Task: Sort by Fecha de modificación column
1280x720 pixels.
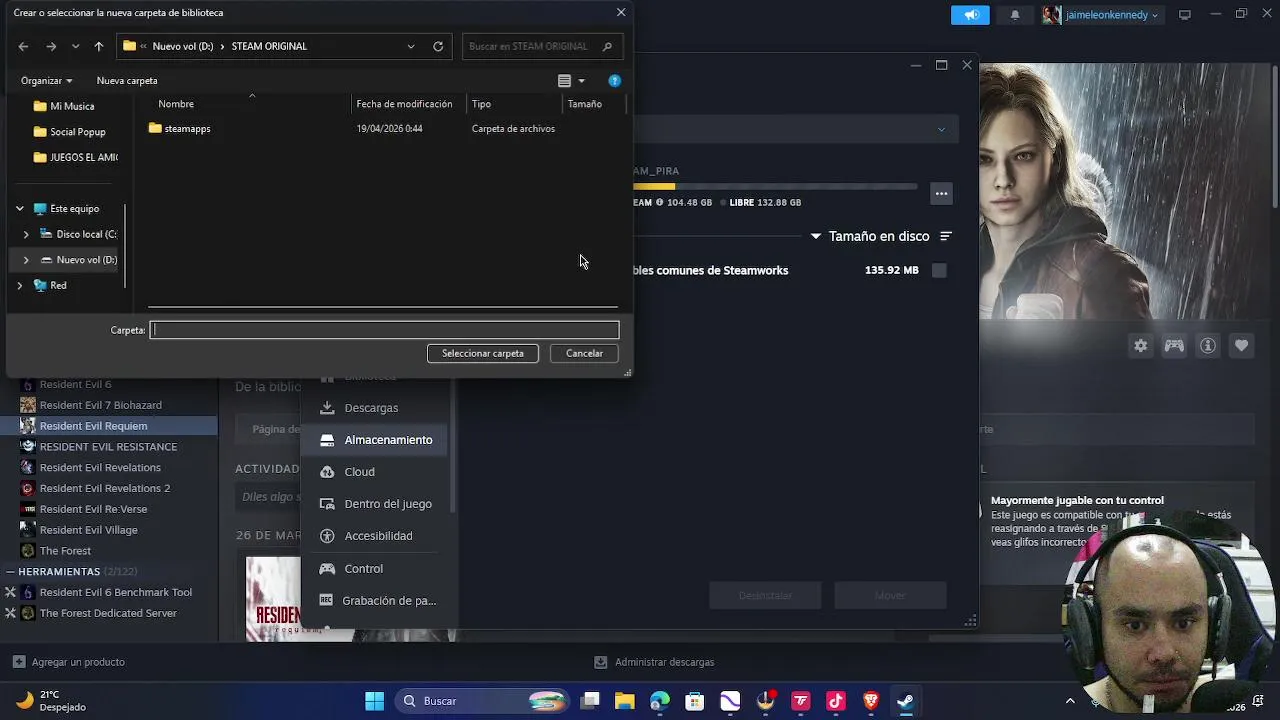Action: [404, 104]
